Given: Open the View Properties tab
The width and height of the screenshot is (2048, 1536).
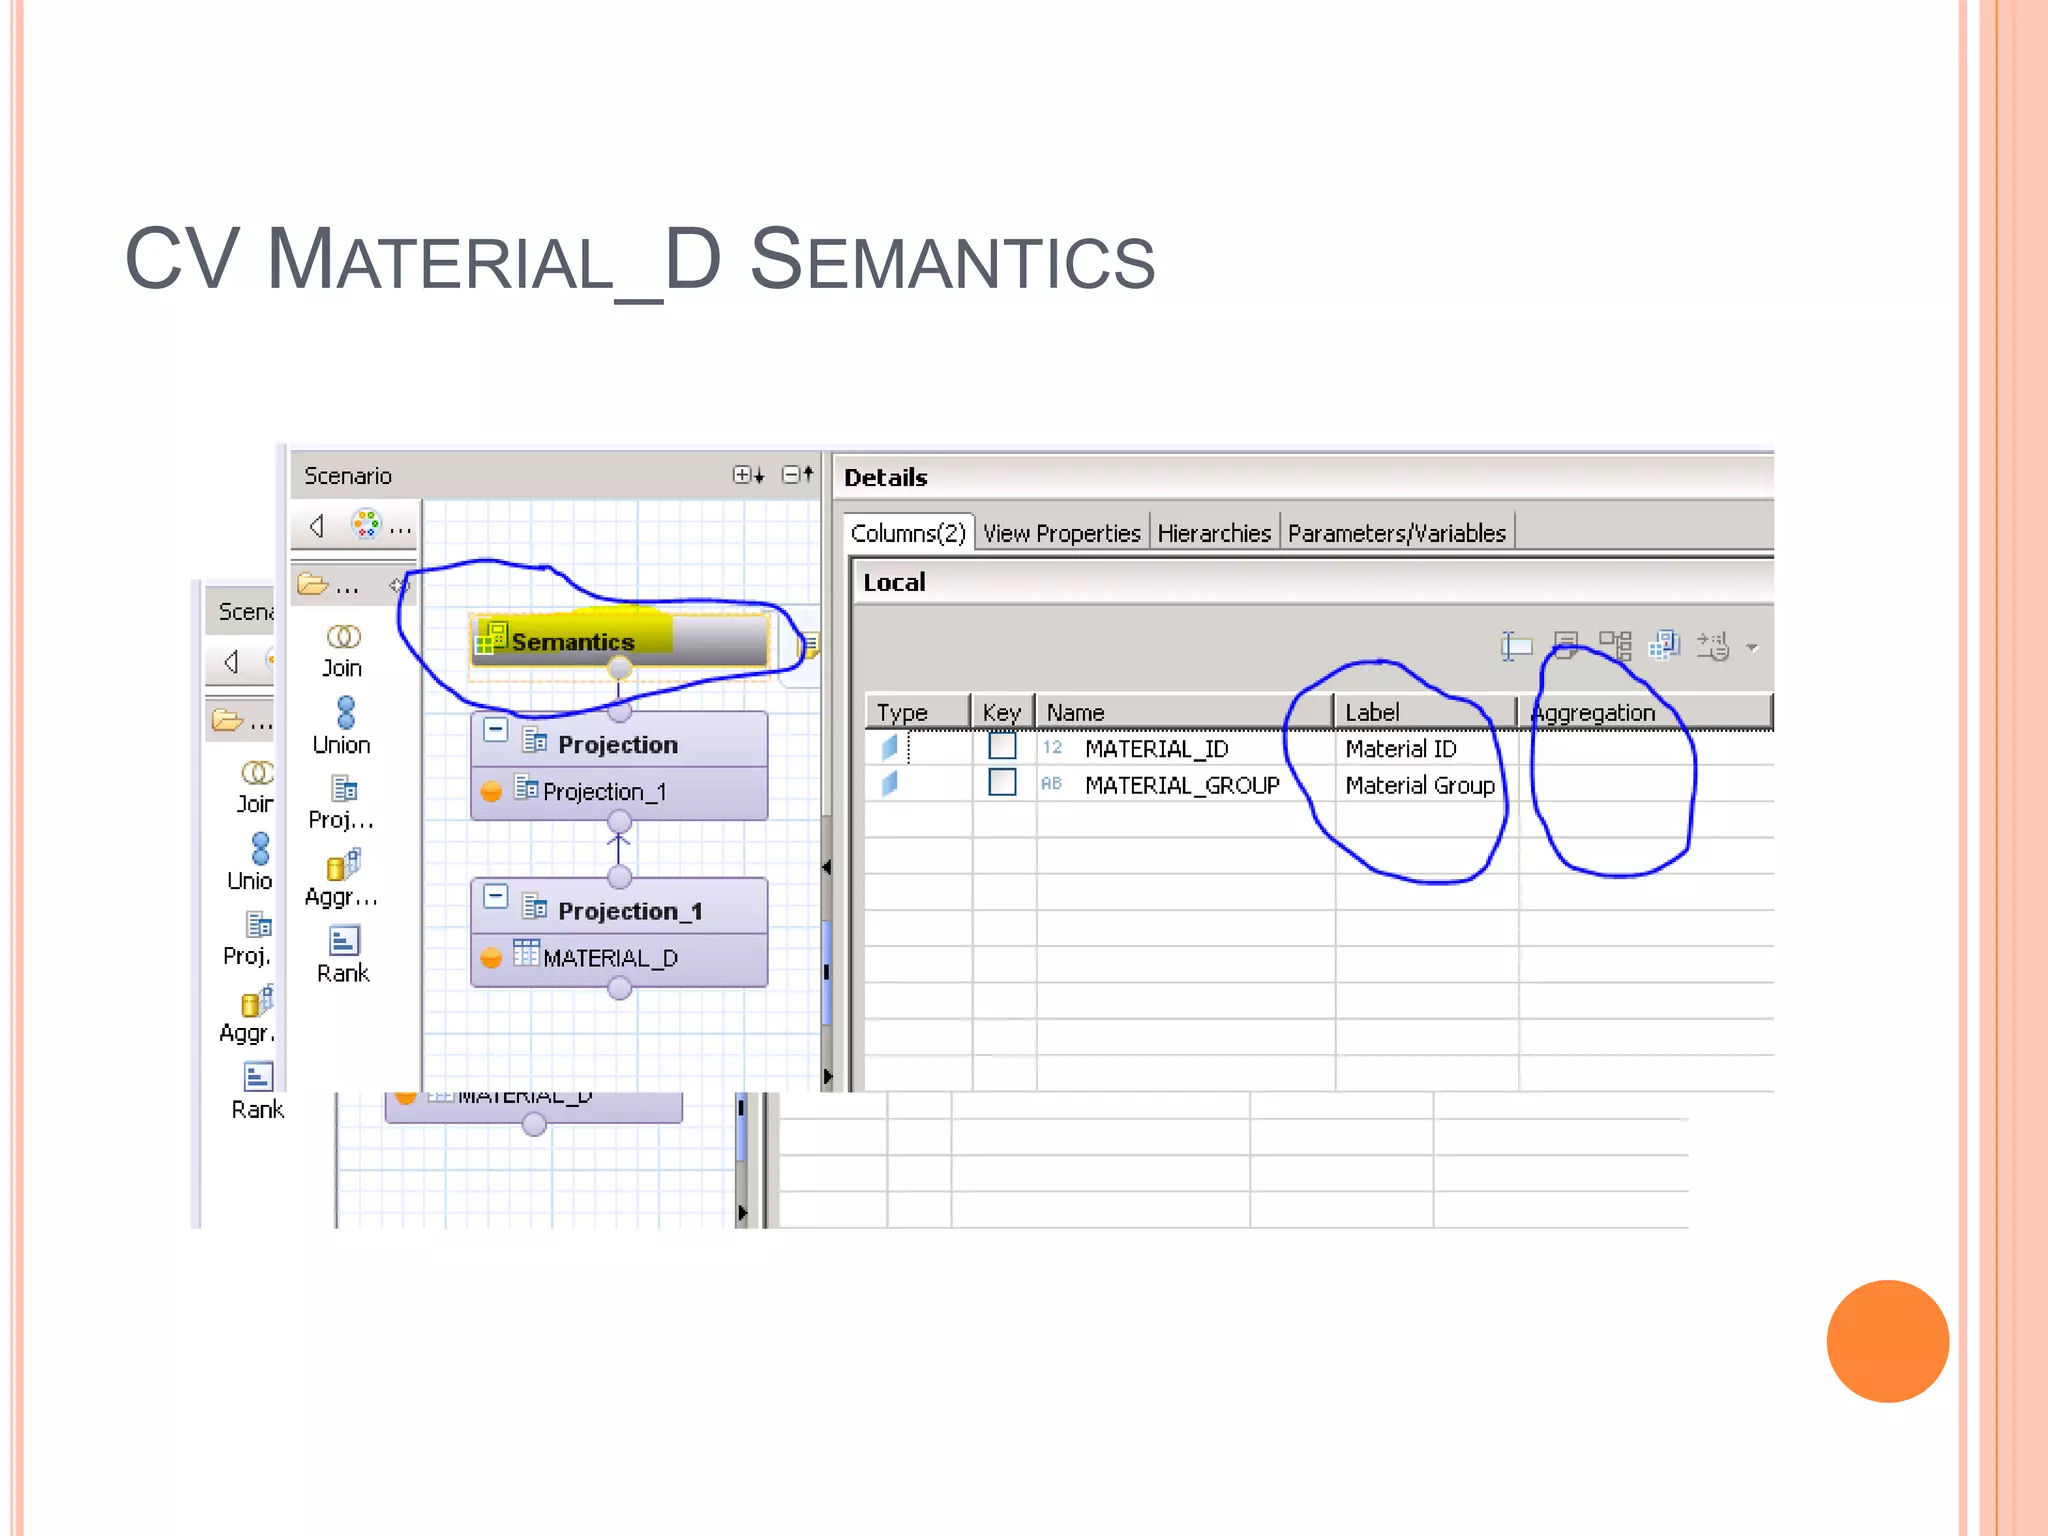Looking at the screenshot, I should [1061, 533].
